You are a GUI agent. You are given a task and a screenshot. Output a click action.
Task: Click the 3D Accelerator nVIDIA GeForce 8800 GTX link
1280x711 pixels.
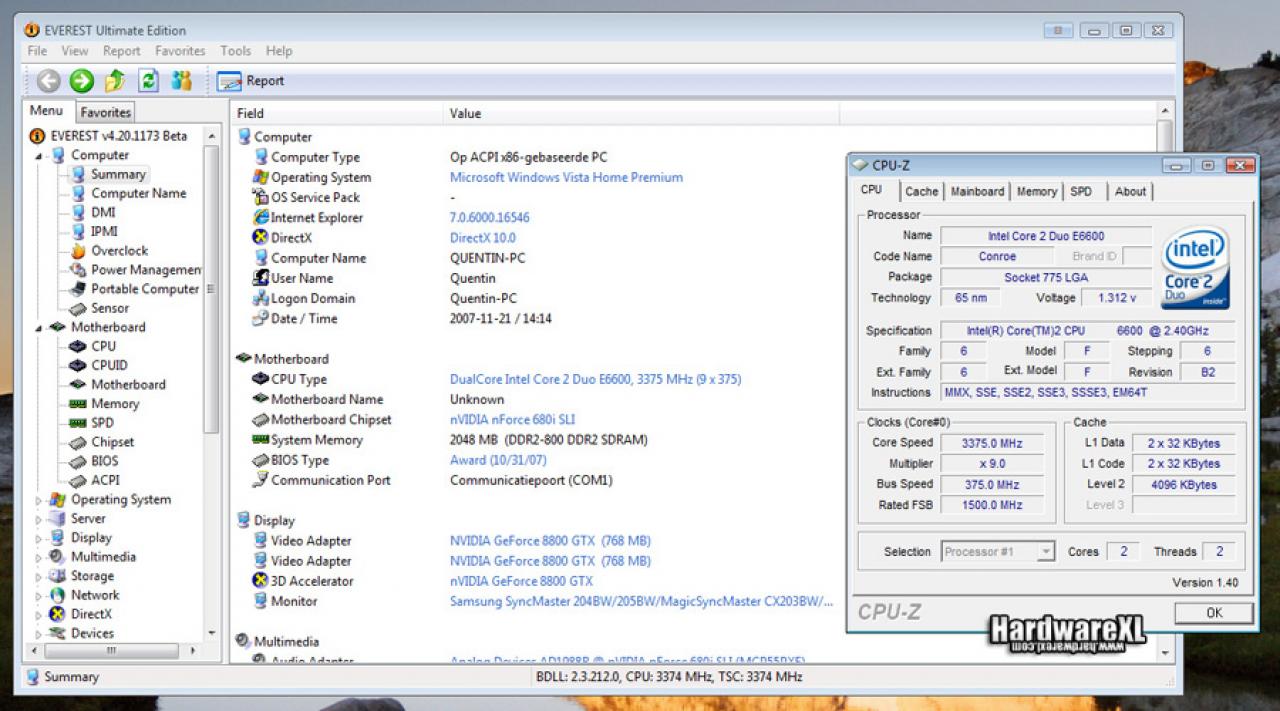tap(521, 581)
